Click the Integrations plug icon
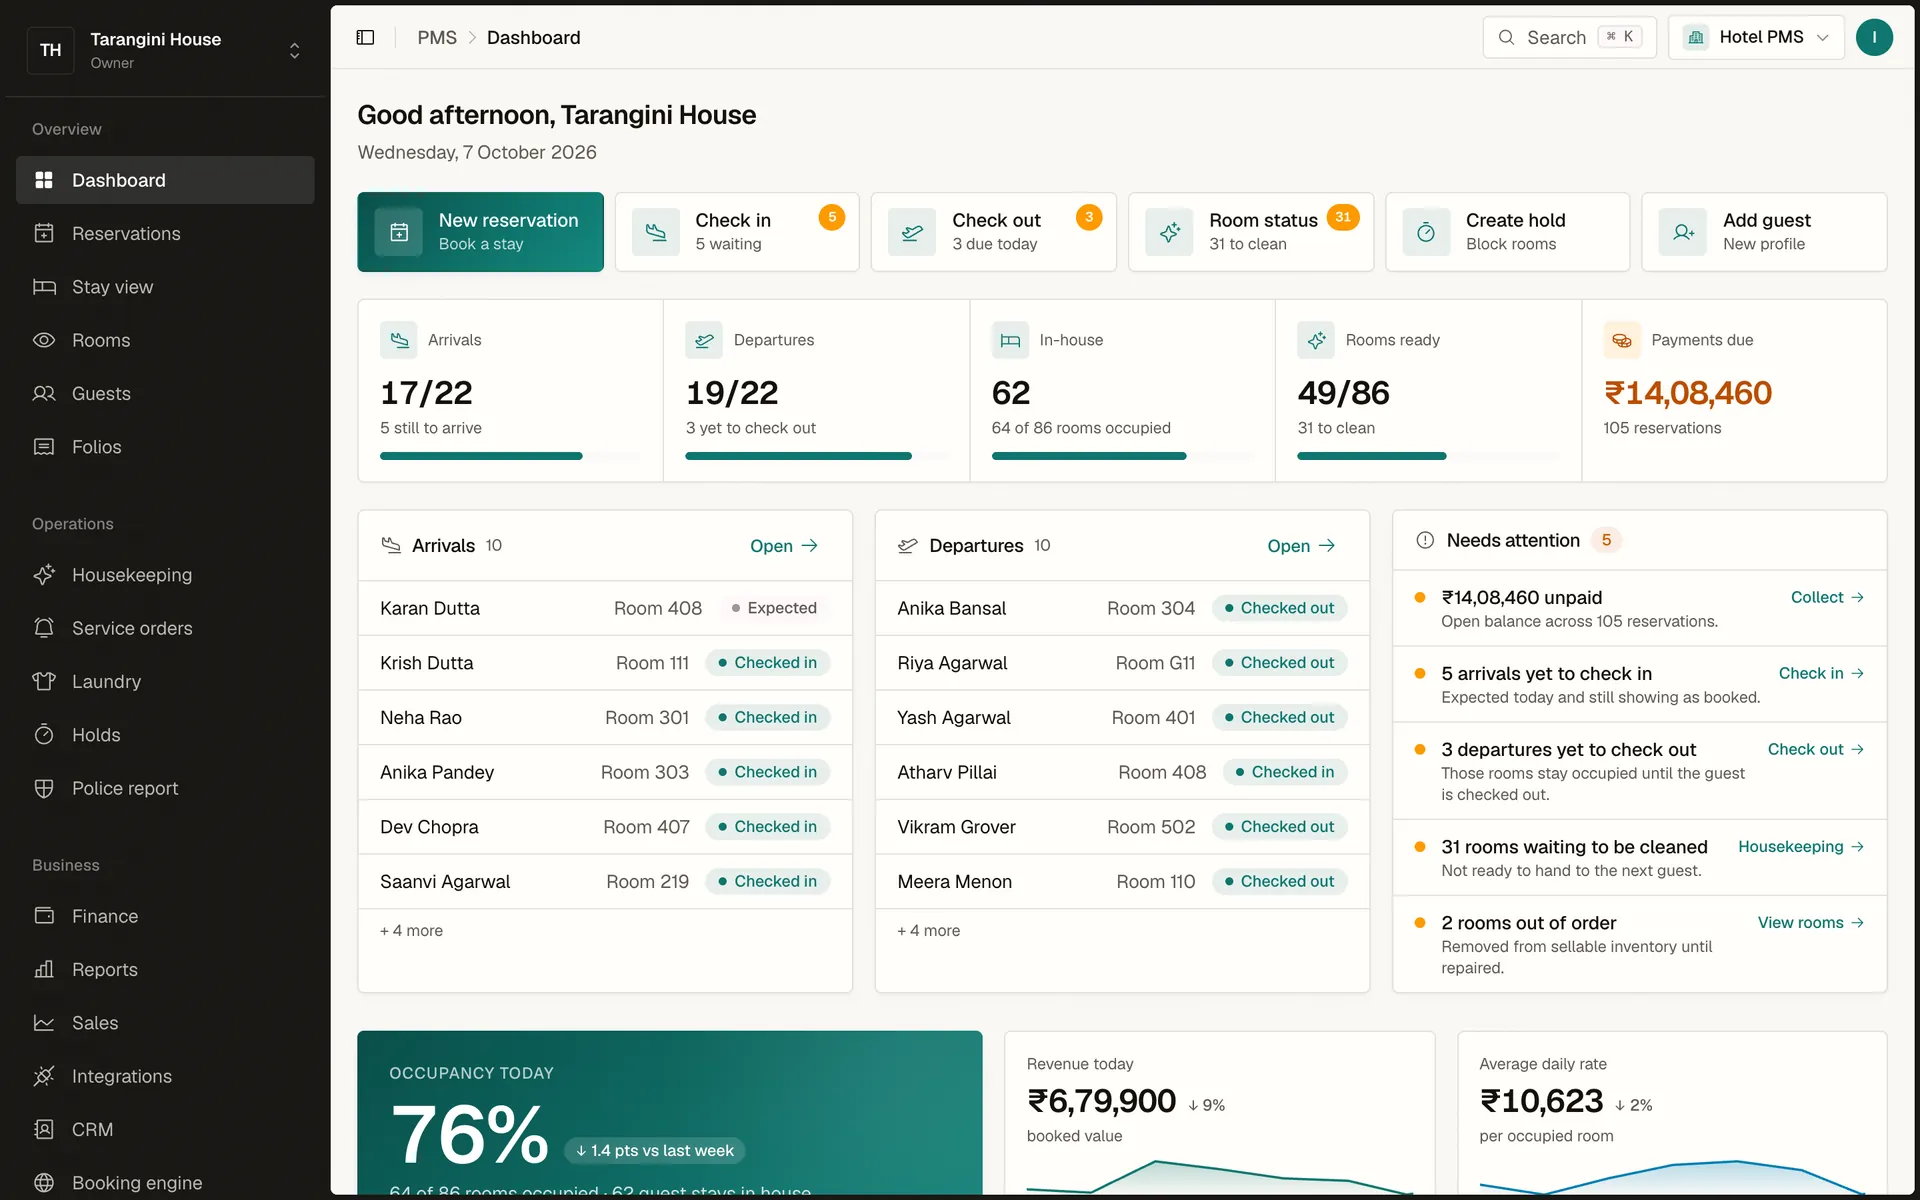This screenshot has height=1200, width=1920. (x=44, y=1076)
